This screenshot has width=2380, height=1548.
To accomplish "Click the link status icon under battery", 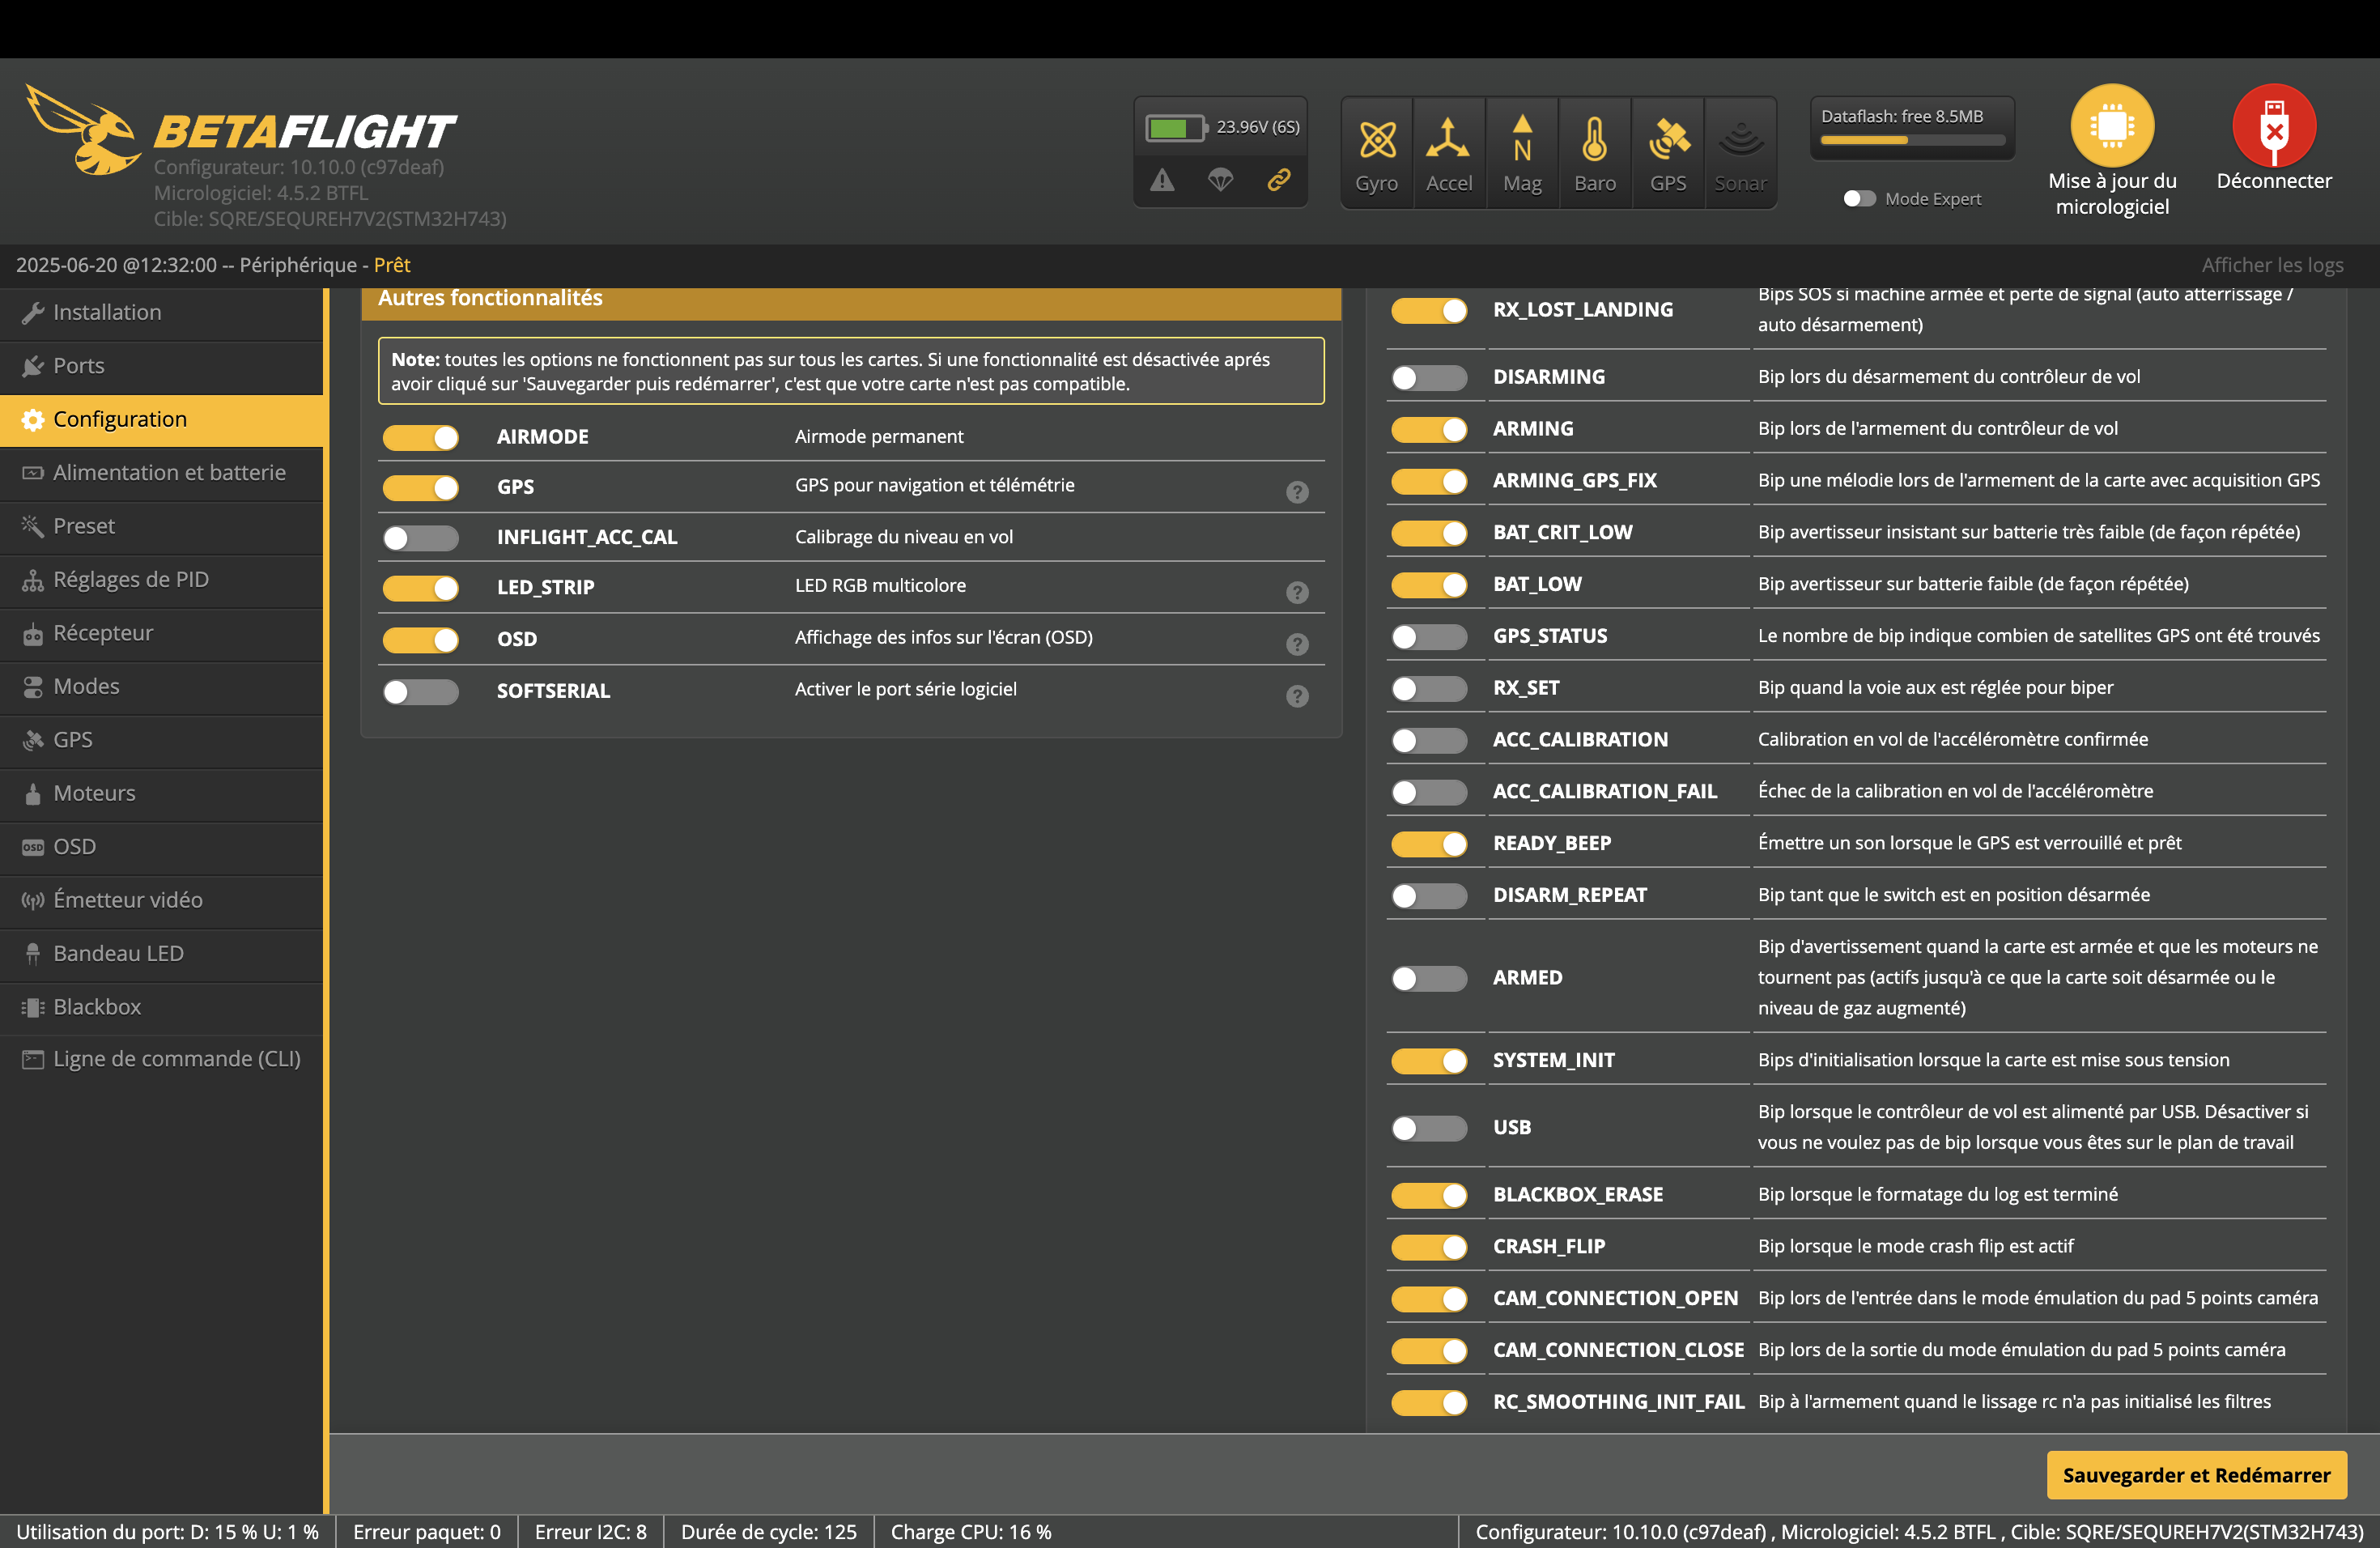I will [x=1278, y=180].
